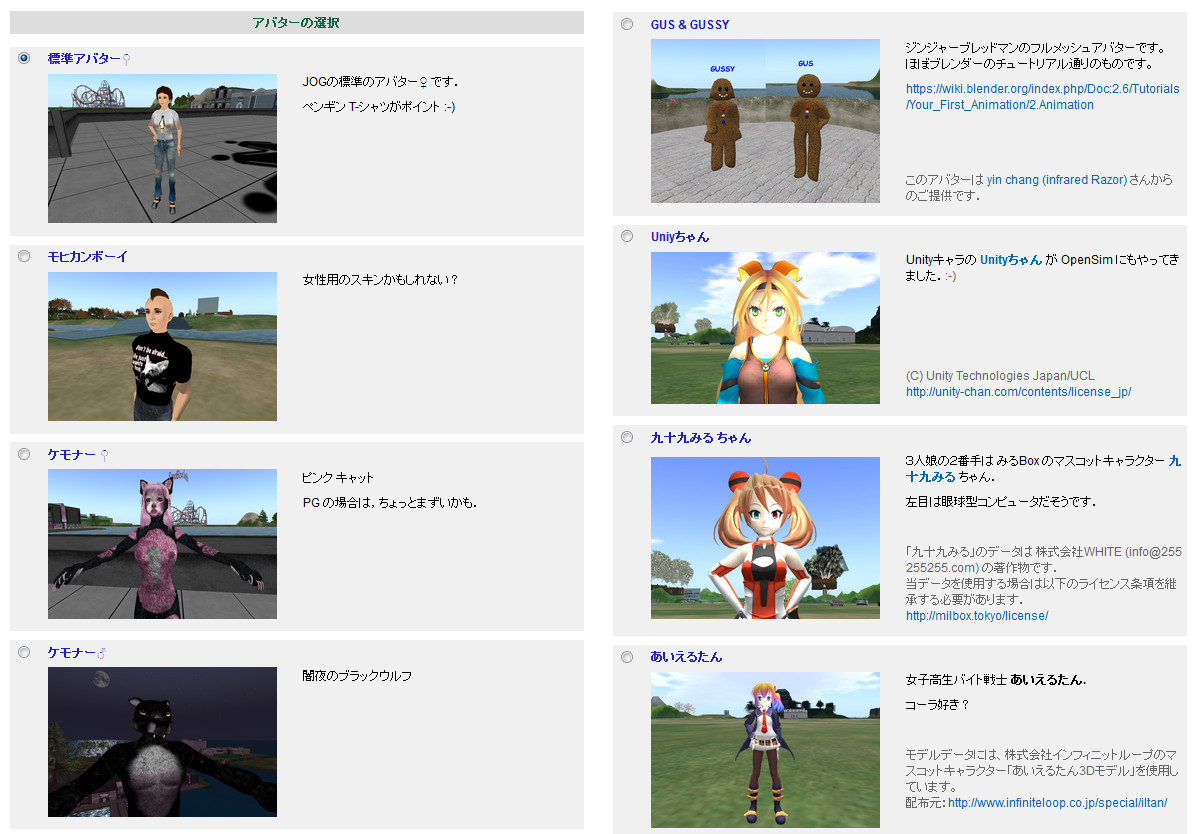Click the ケモナー♂ title label
1200x834 pixels.
(77, 653)
